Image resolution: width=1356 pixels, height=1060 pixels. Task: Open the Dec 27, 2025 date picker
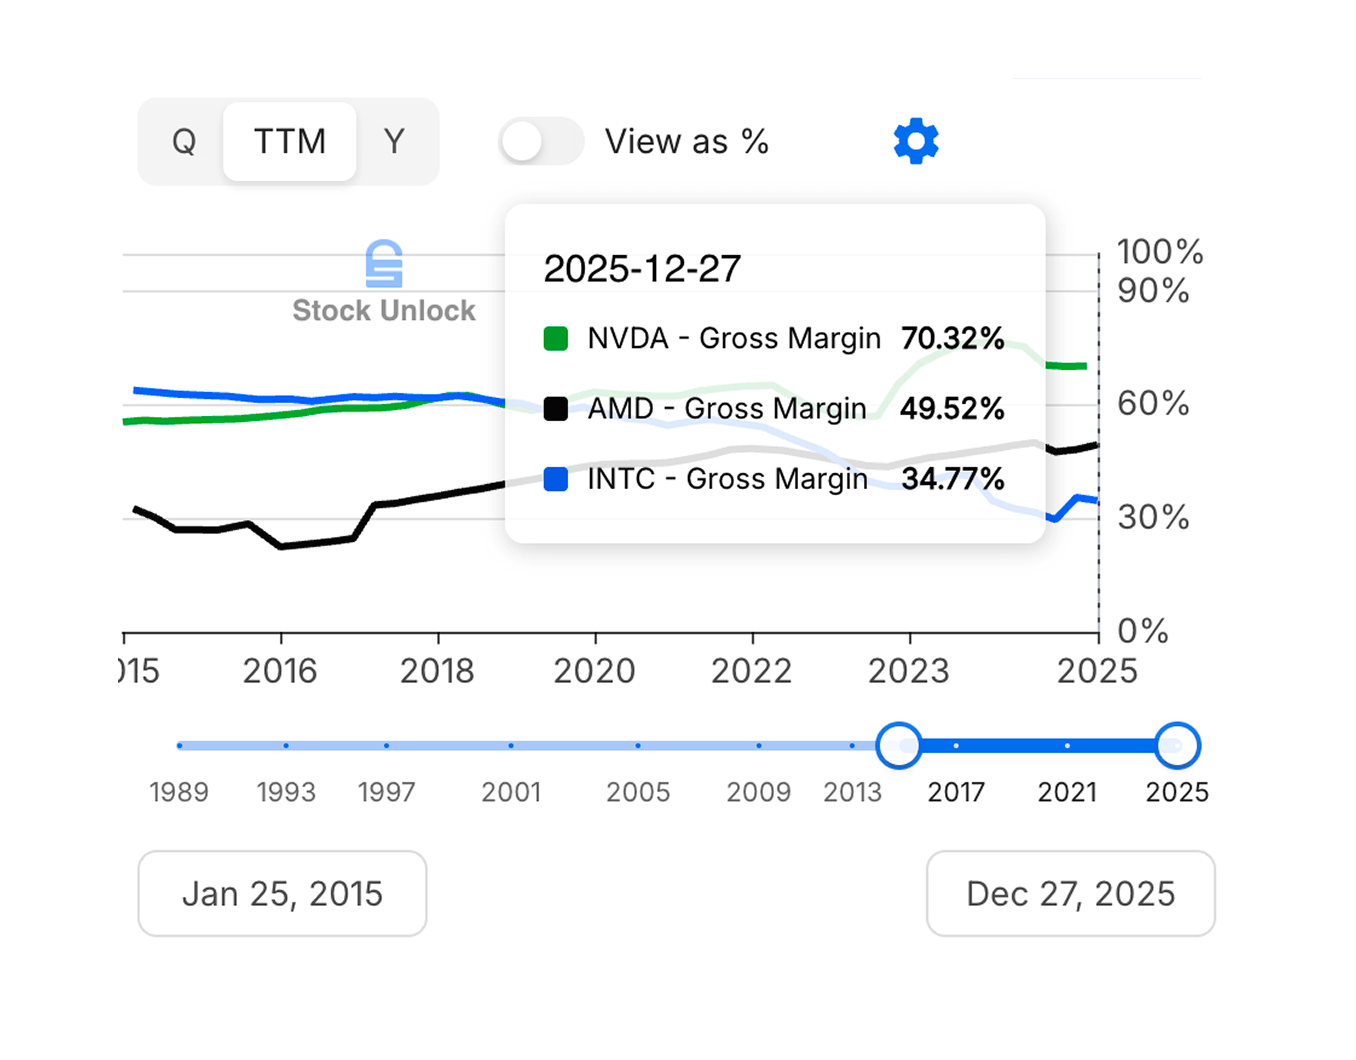pos(1070,893)
